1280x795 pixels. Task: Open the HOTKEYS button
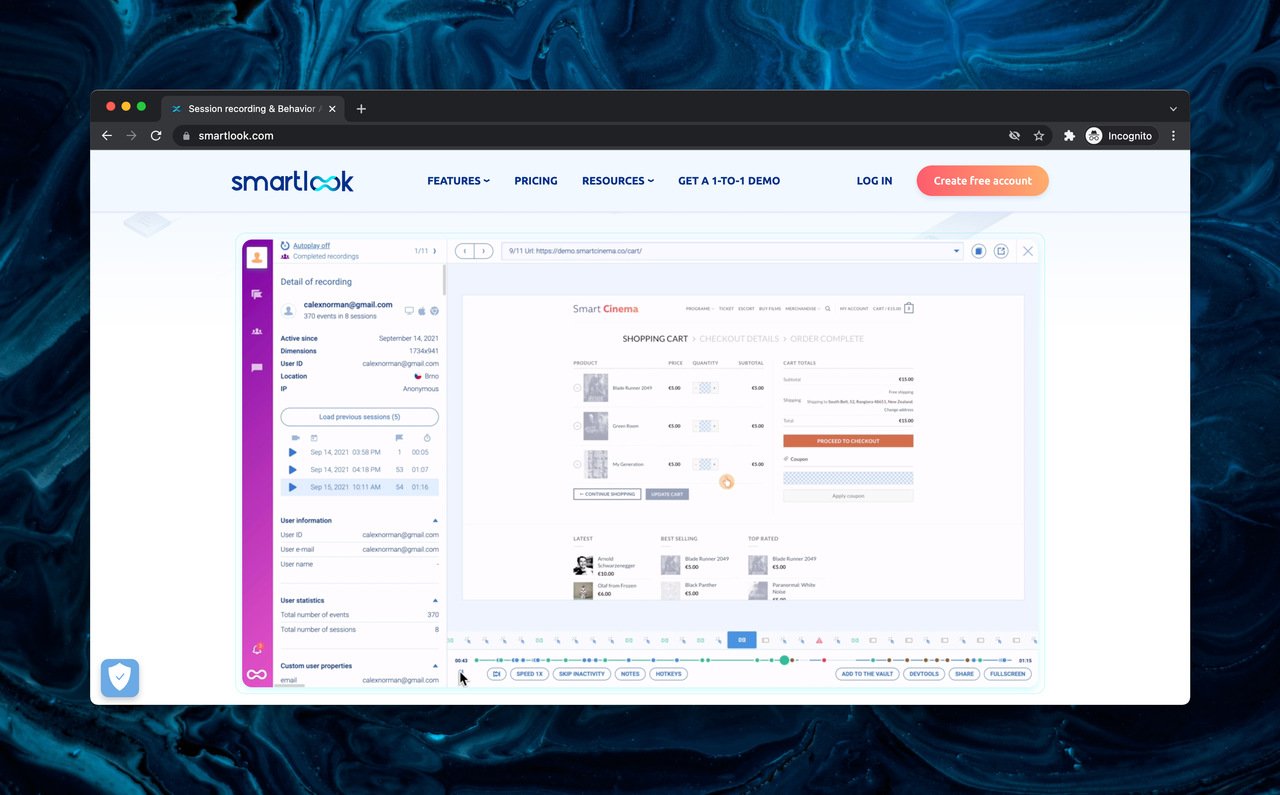tap(668, 674)
